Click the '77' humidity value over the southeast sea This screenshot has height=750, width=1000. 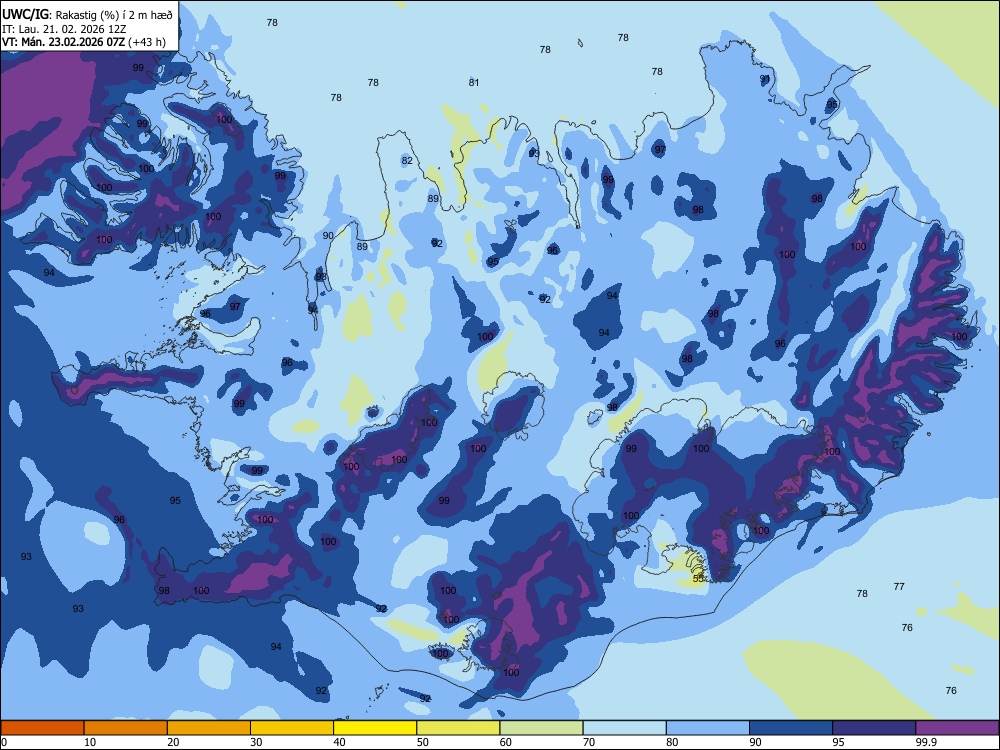point(899,586)
